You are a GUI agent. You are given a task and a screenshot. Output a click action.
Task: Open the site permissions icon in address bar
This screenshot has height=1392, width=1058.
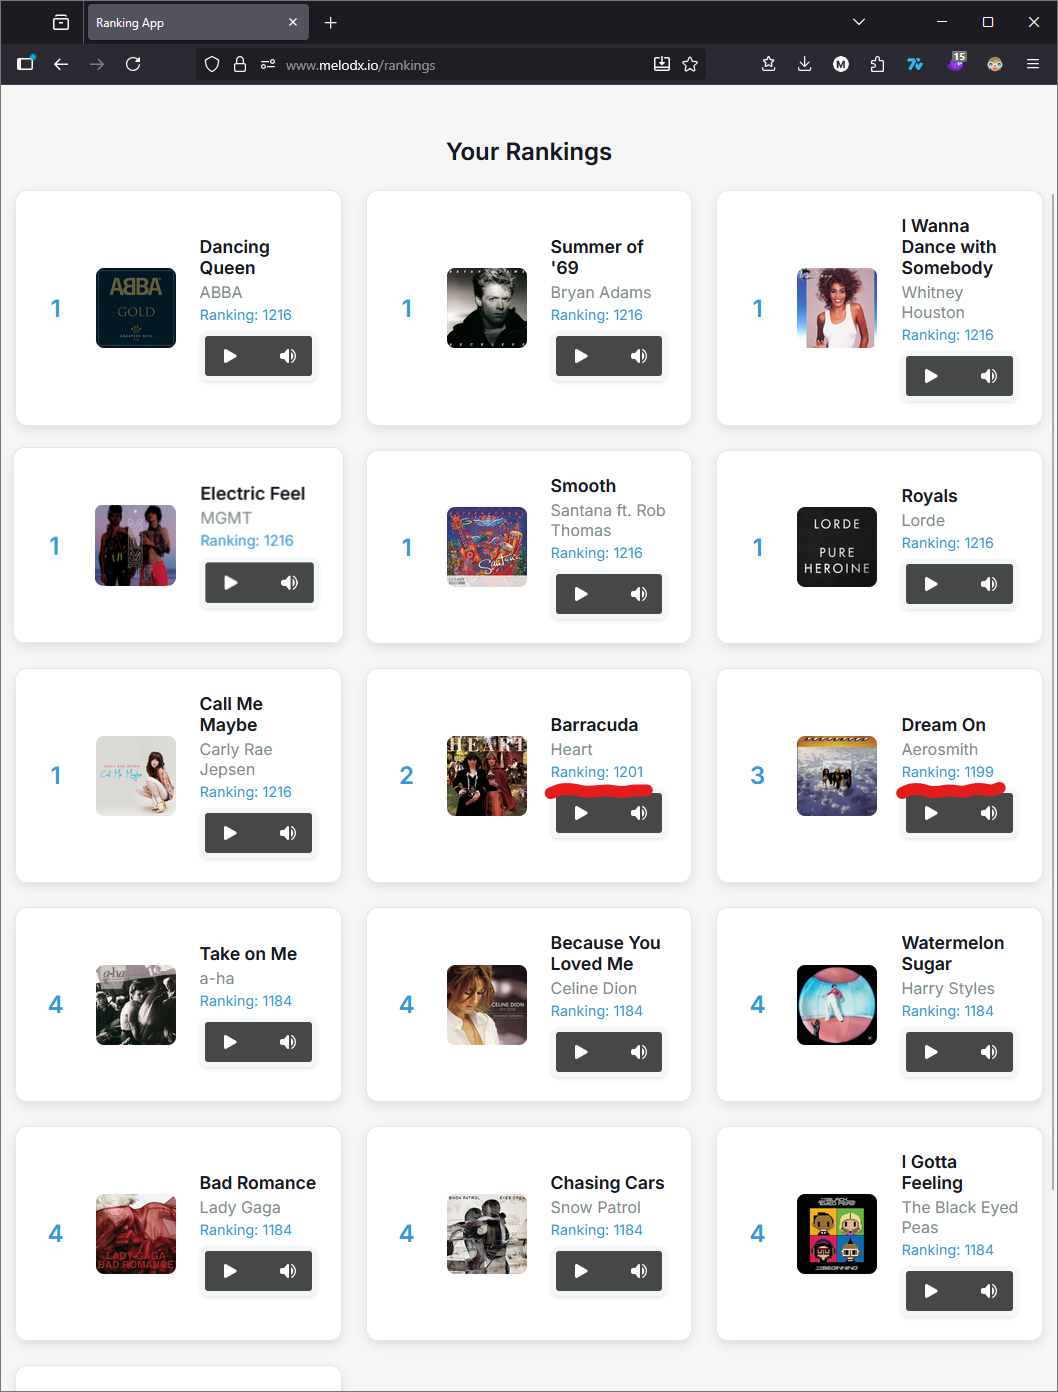point(268,64)
